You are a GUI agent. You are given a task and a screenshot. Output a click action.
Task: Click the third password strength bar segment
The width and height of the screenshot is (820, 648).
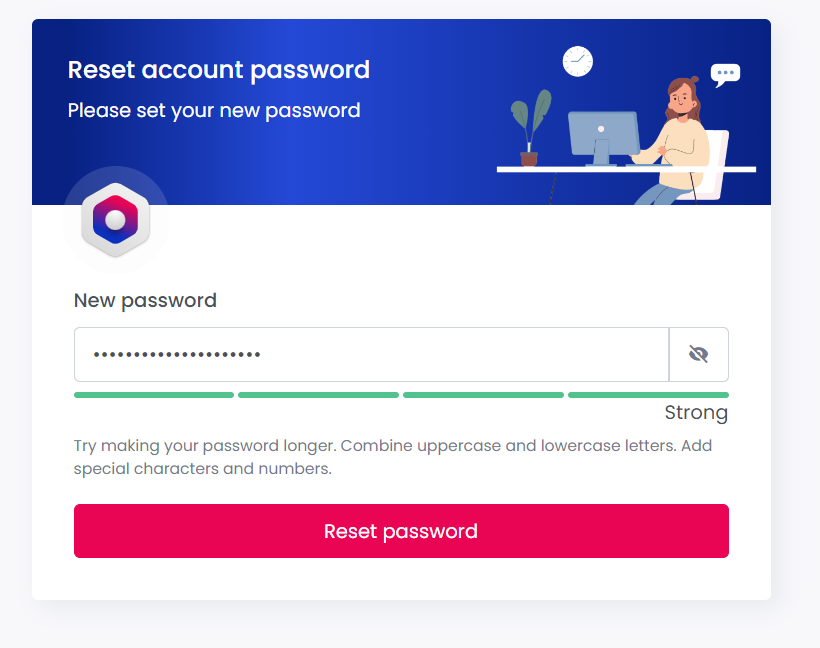coord(483,395)
